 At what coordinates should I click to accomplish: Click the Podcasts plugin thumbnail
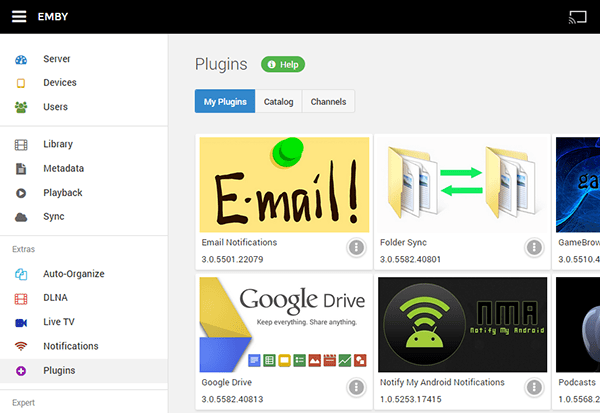pyautogui.click(x=578, y=325)
